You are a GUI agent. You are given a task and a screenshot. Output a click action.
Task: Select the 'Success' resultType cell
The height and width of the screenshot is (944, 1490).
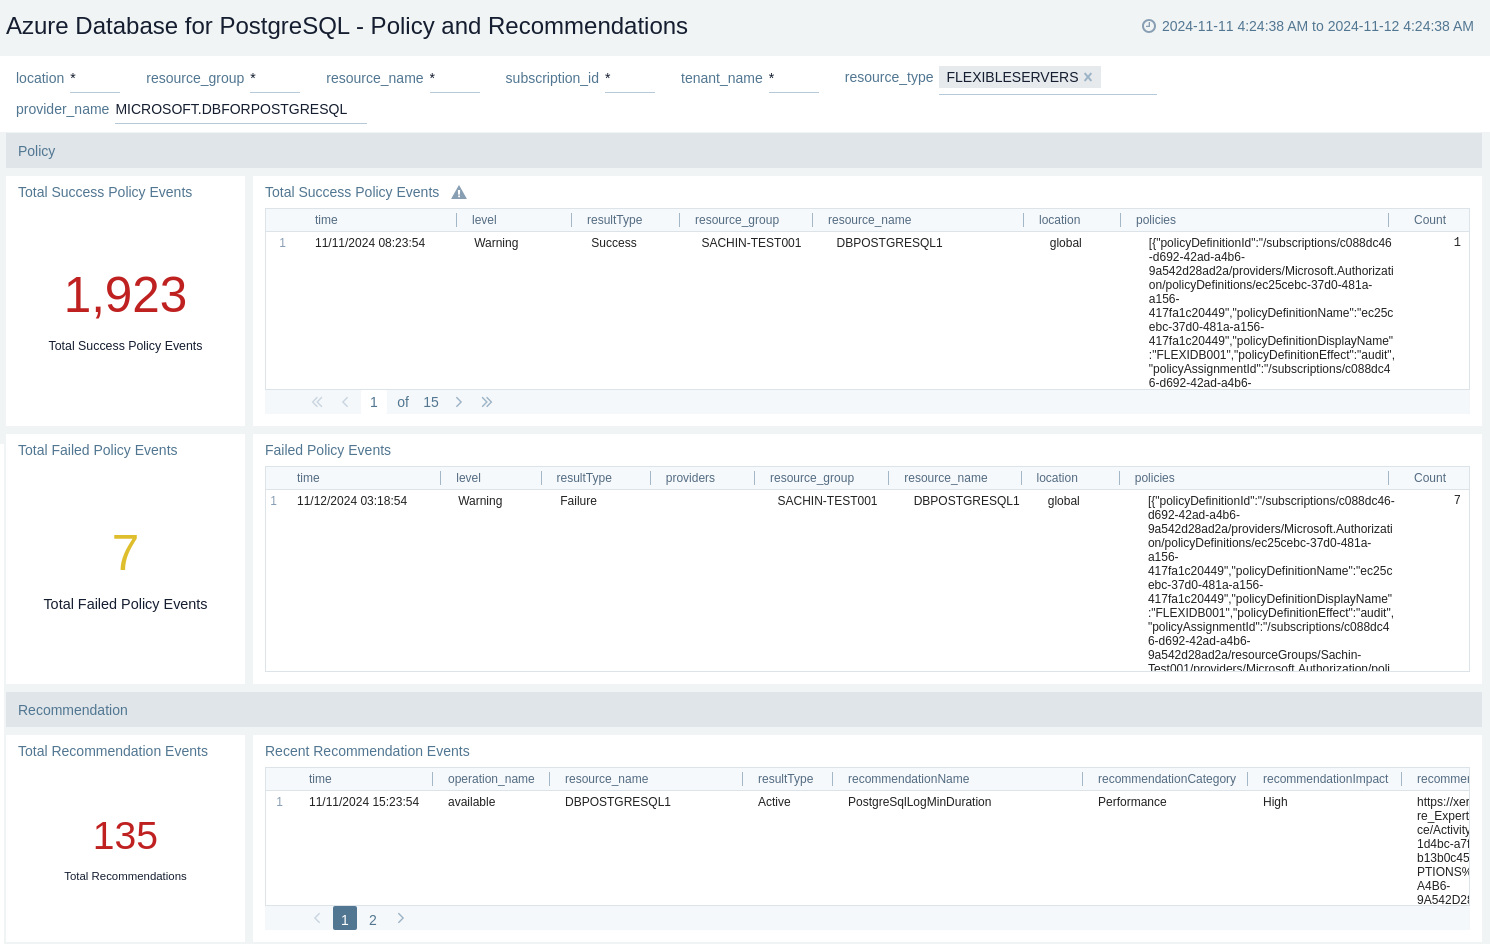(x=614, y=243)
